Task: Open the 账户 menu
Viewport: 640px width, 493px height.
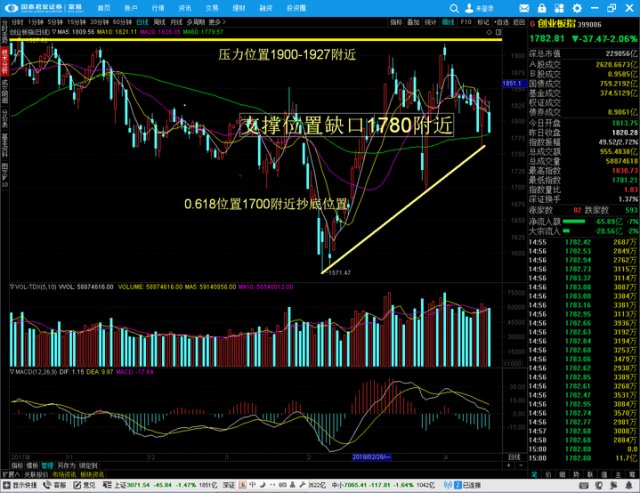Action: click(131, 8)
